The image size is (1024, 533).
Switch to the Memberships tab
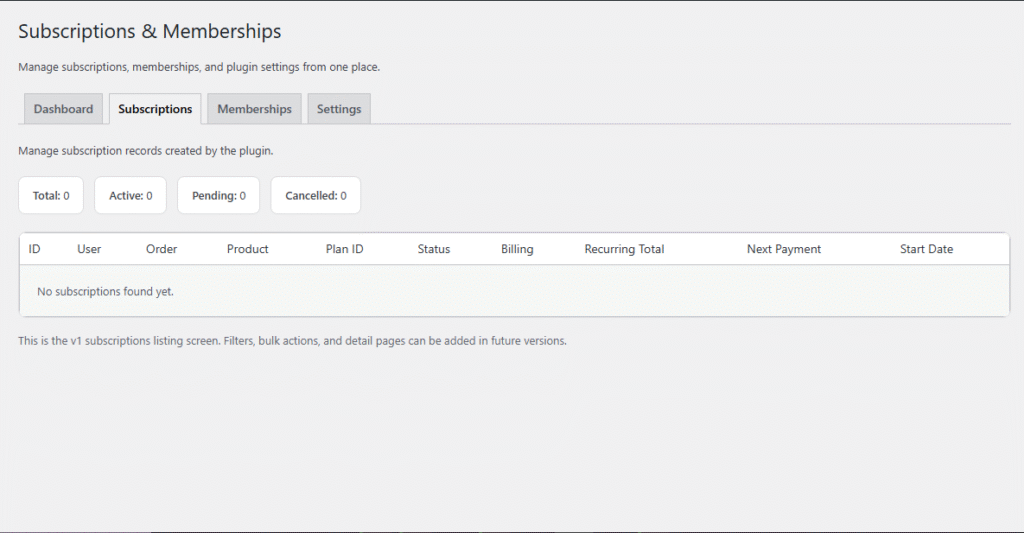pyautogui.click(x=254, y=109)
